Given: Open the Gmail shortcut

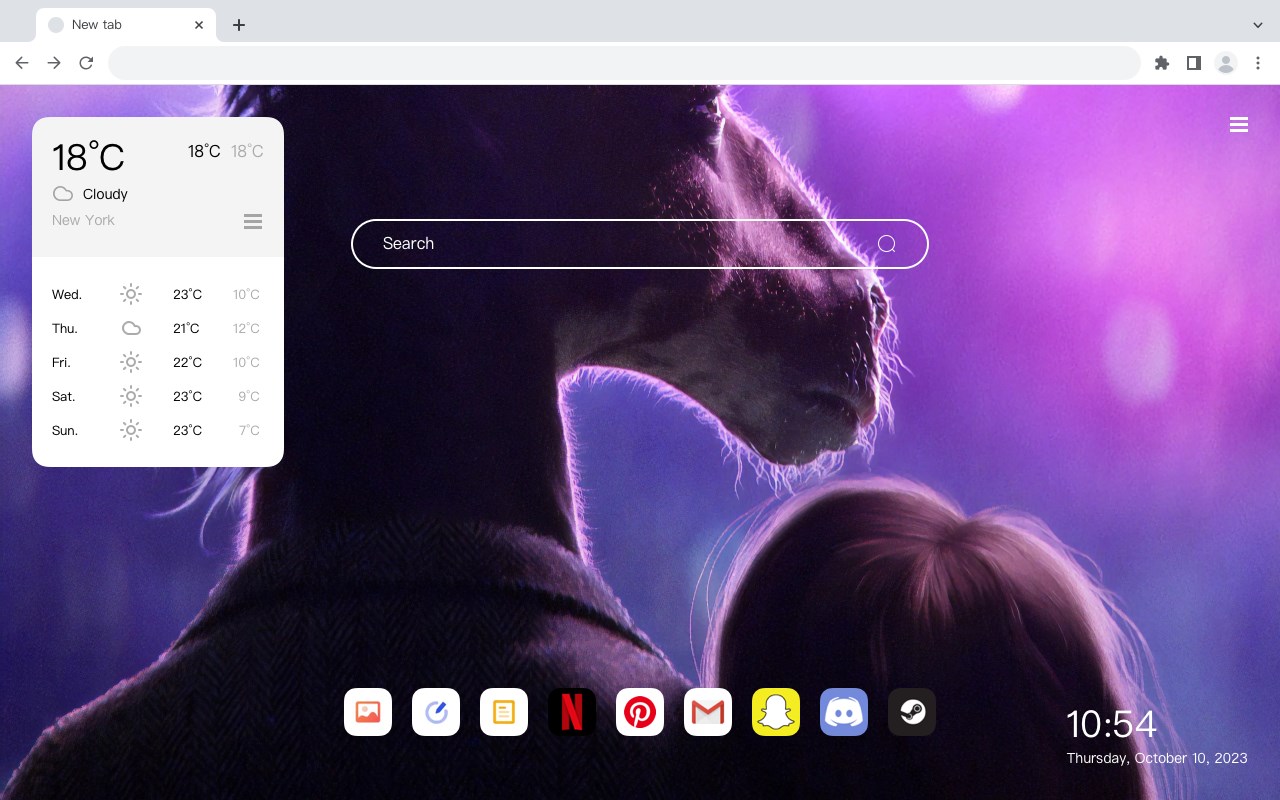Looking at the screenshot, I should pyautogui.click(x=708, y=712).
